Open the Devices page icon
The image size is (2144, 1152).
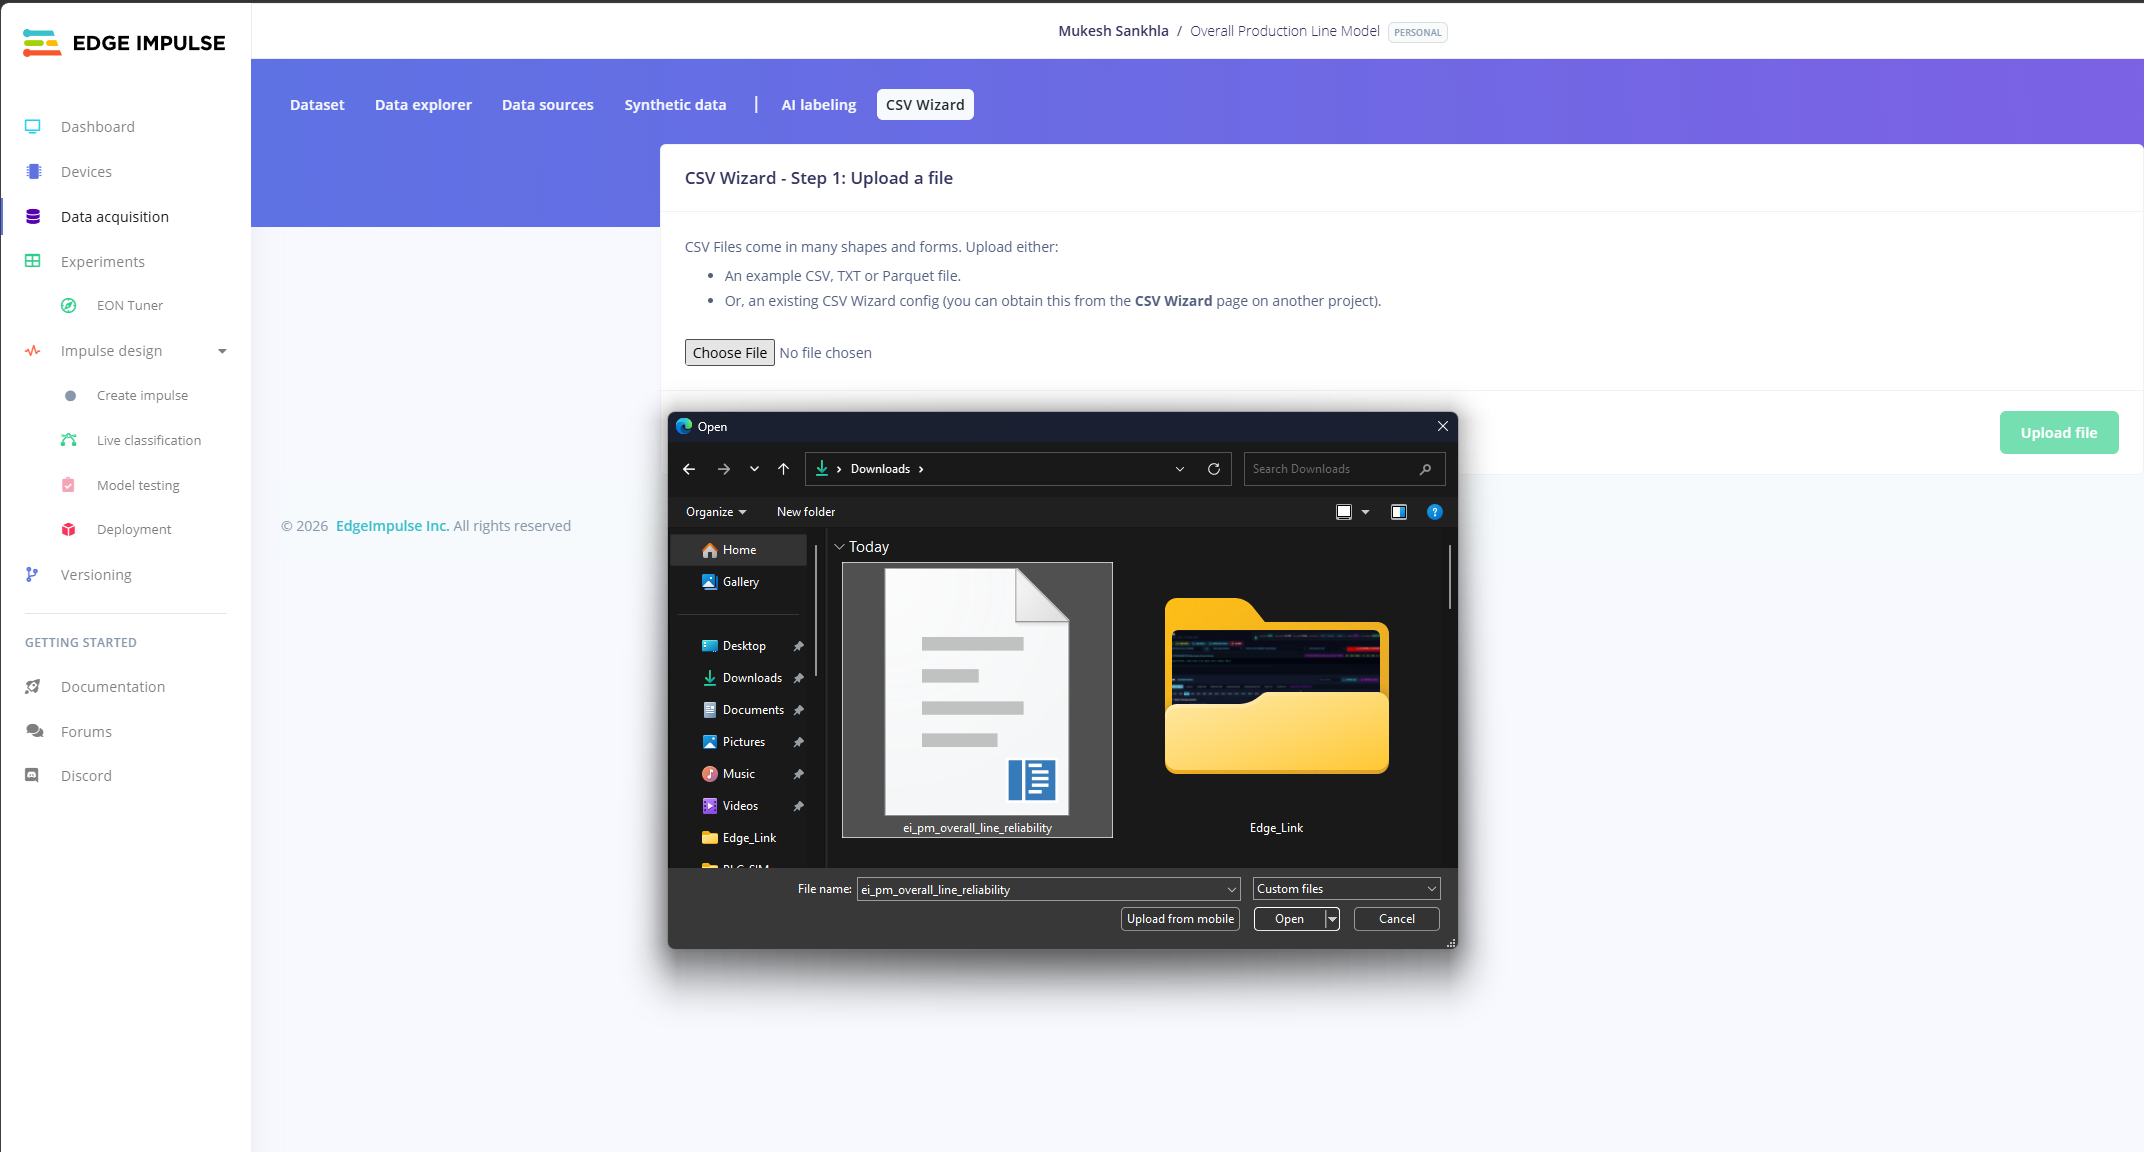(x=33, y=172)
